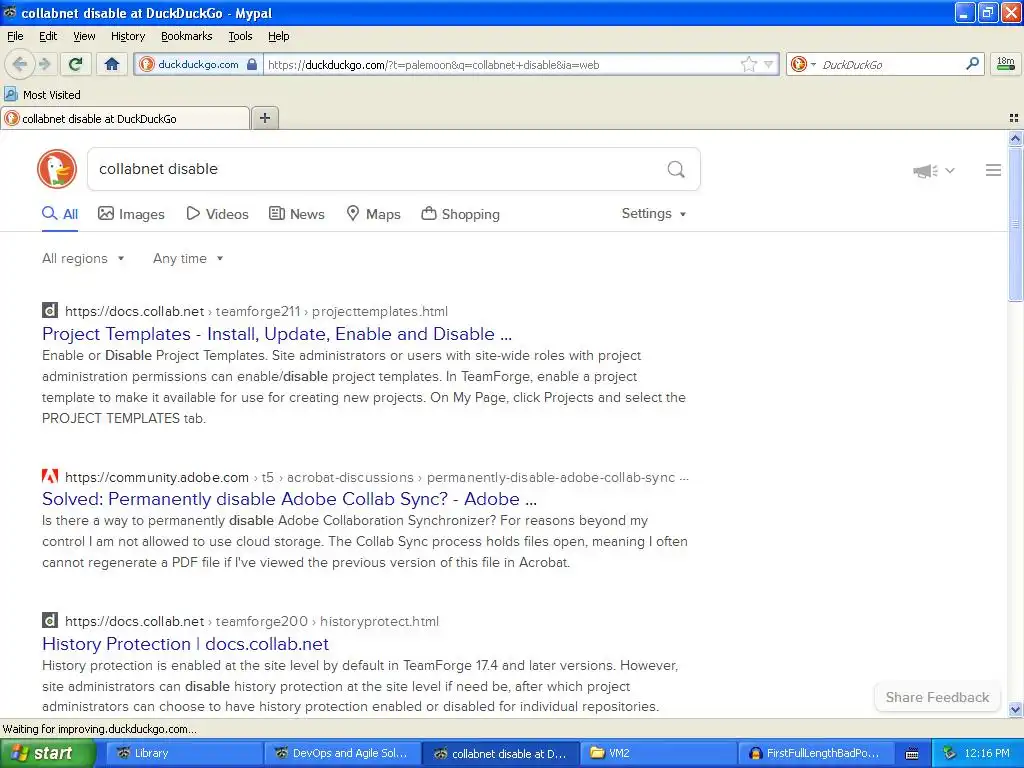
Task: Click the duckduckgo.com identity label
Action: pyautogui.click(x=198, y=64)
